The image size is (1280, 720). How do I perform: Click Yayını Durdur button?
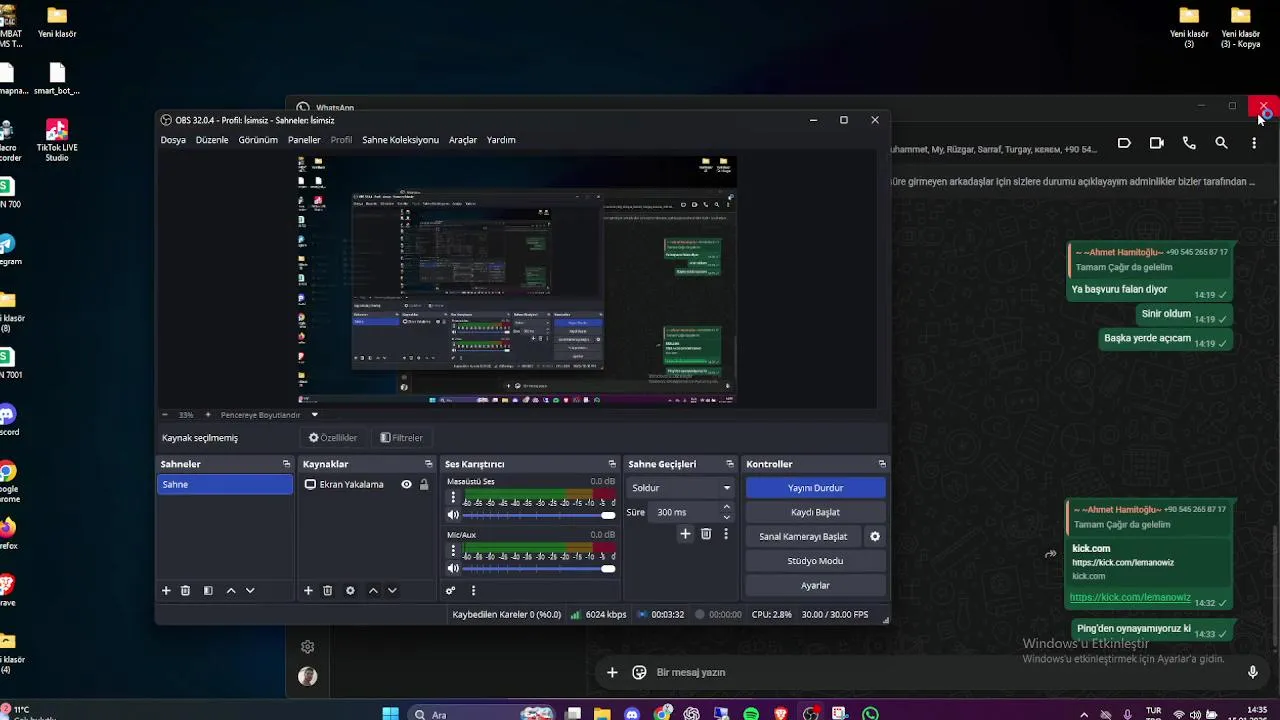(x=815, y=488)
